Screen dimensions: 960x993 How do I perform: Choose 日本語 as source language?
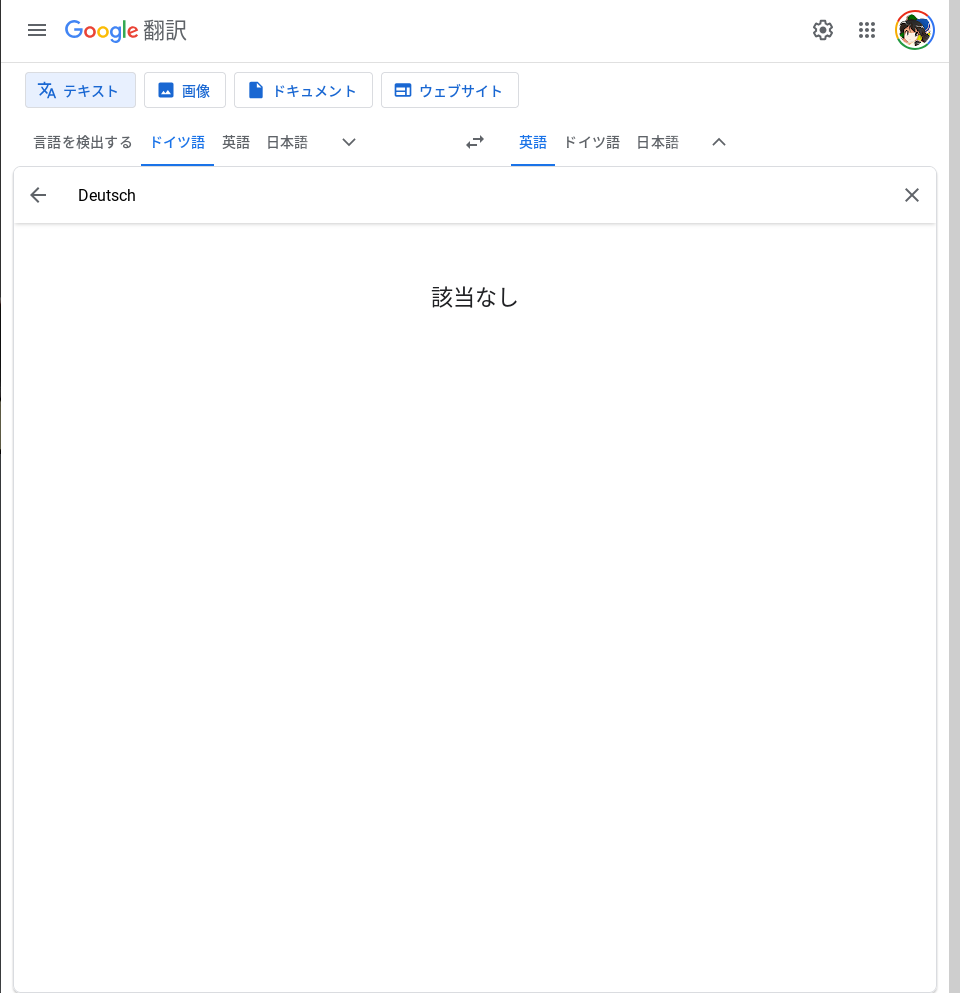coord(287,142)
